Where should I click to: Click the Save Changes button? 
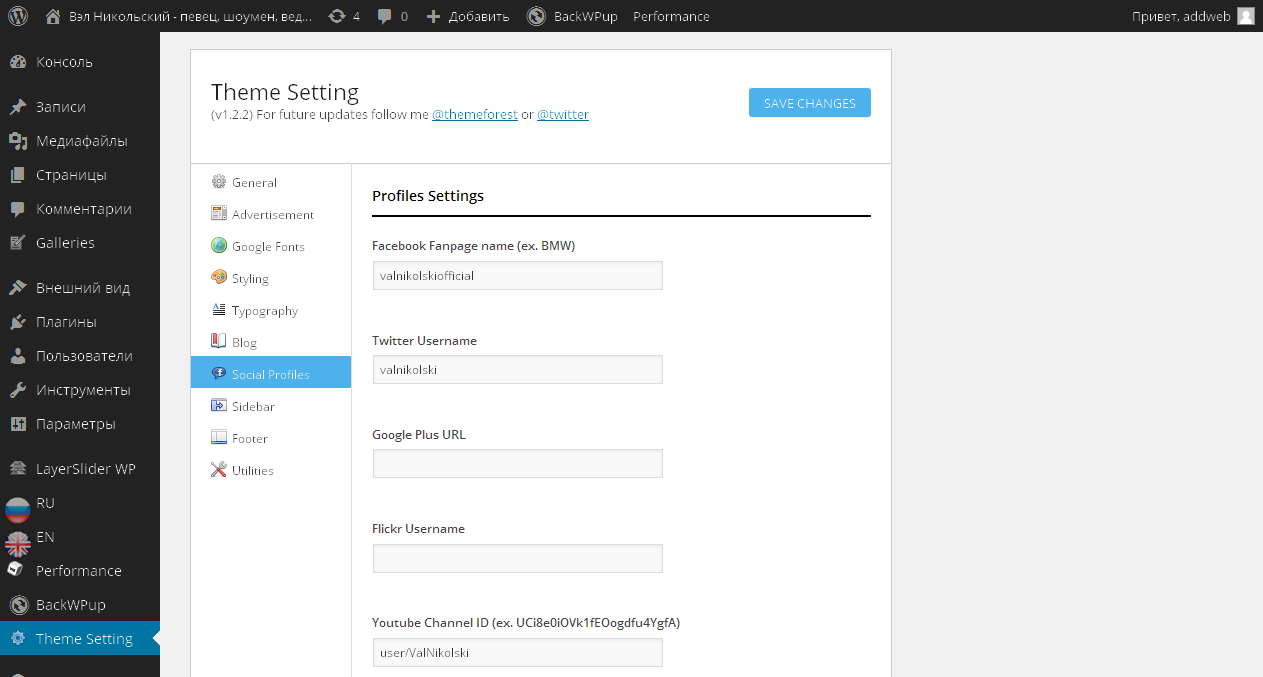(809, 103)
